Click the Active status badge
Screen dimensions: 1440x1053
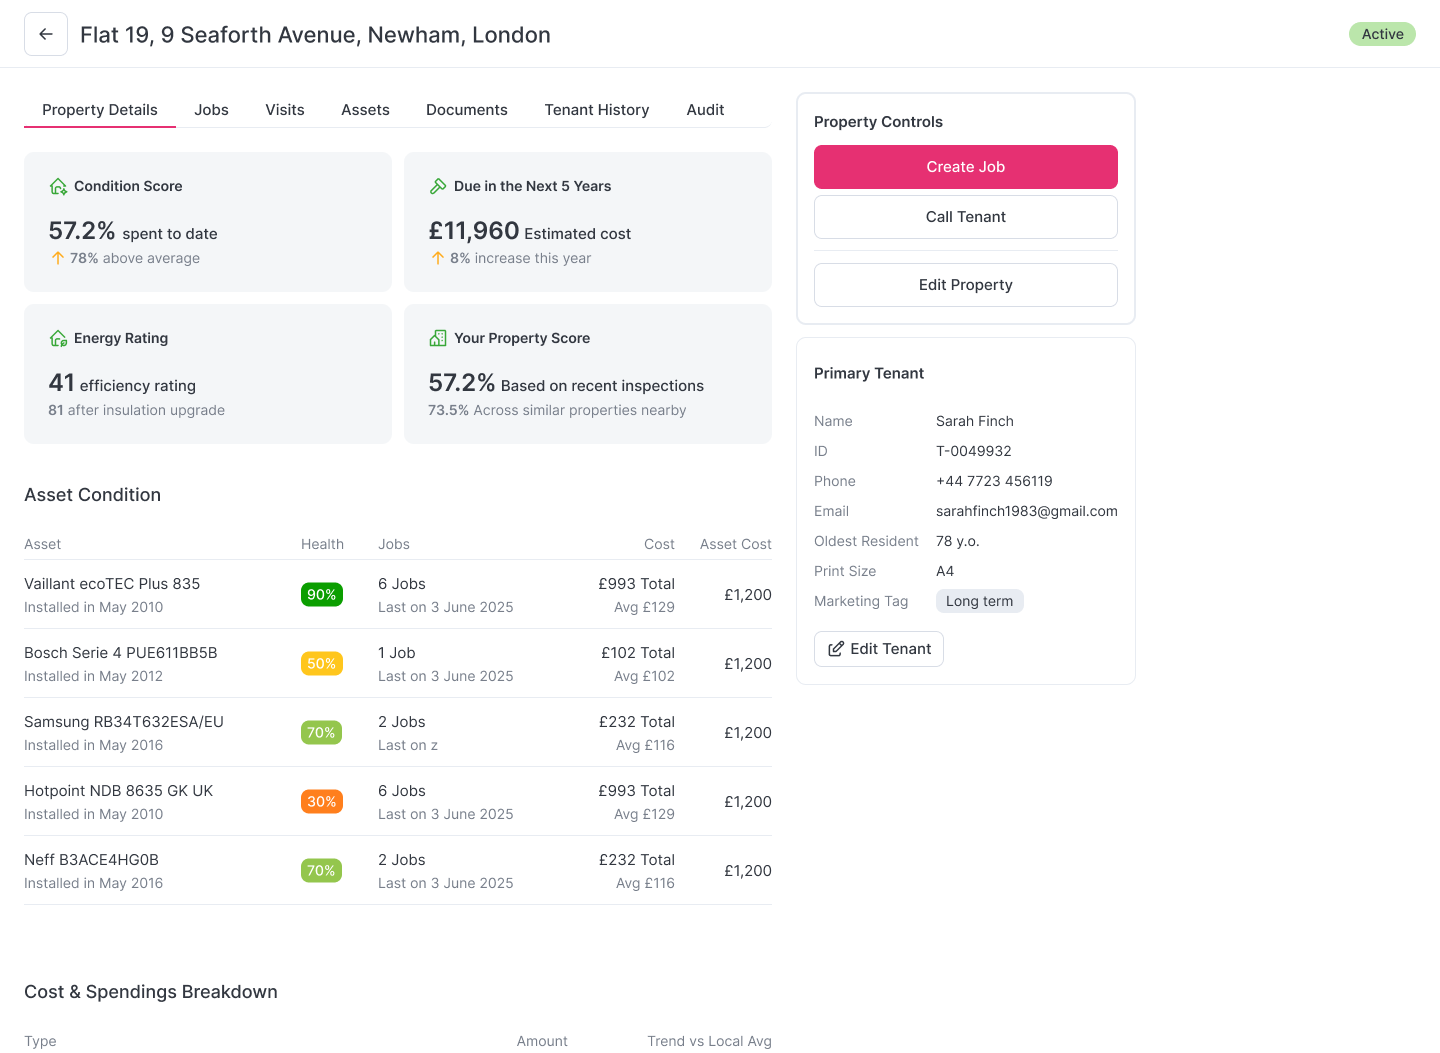tap(1382, 34)
